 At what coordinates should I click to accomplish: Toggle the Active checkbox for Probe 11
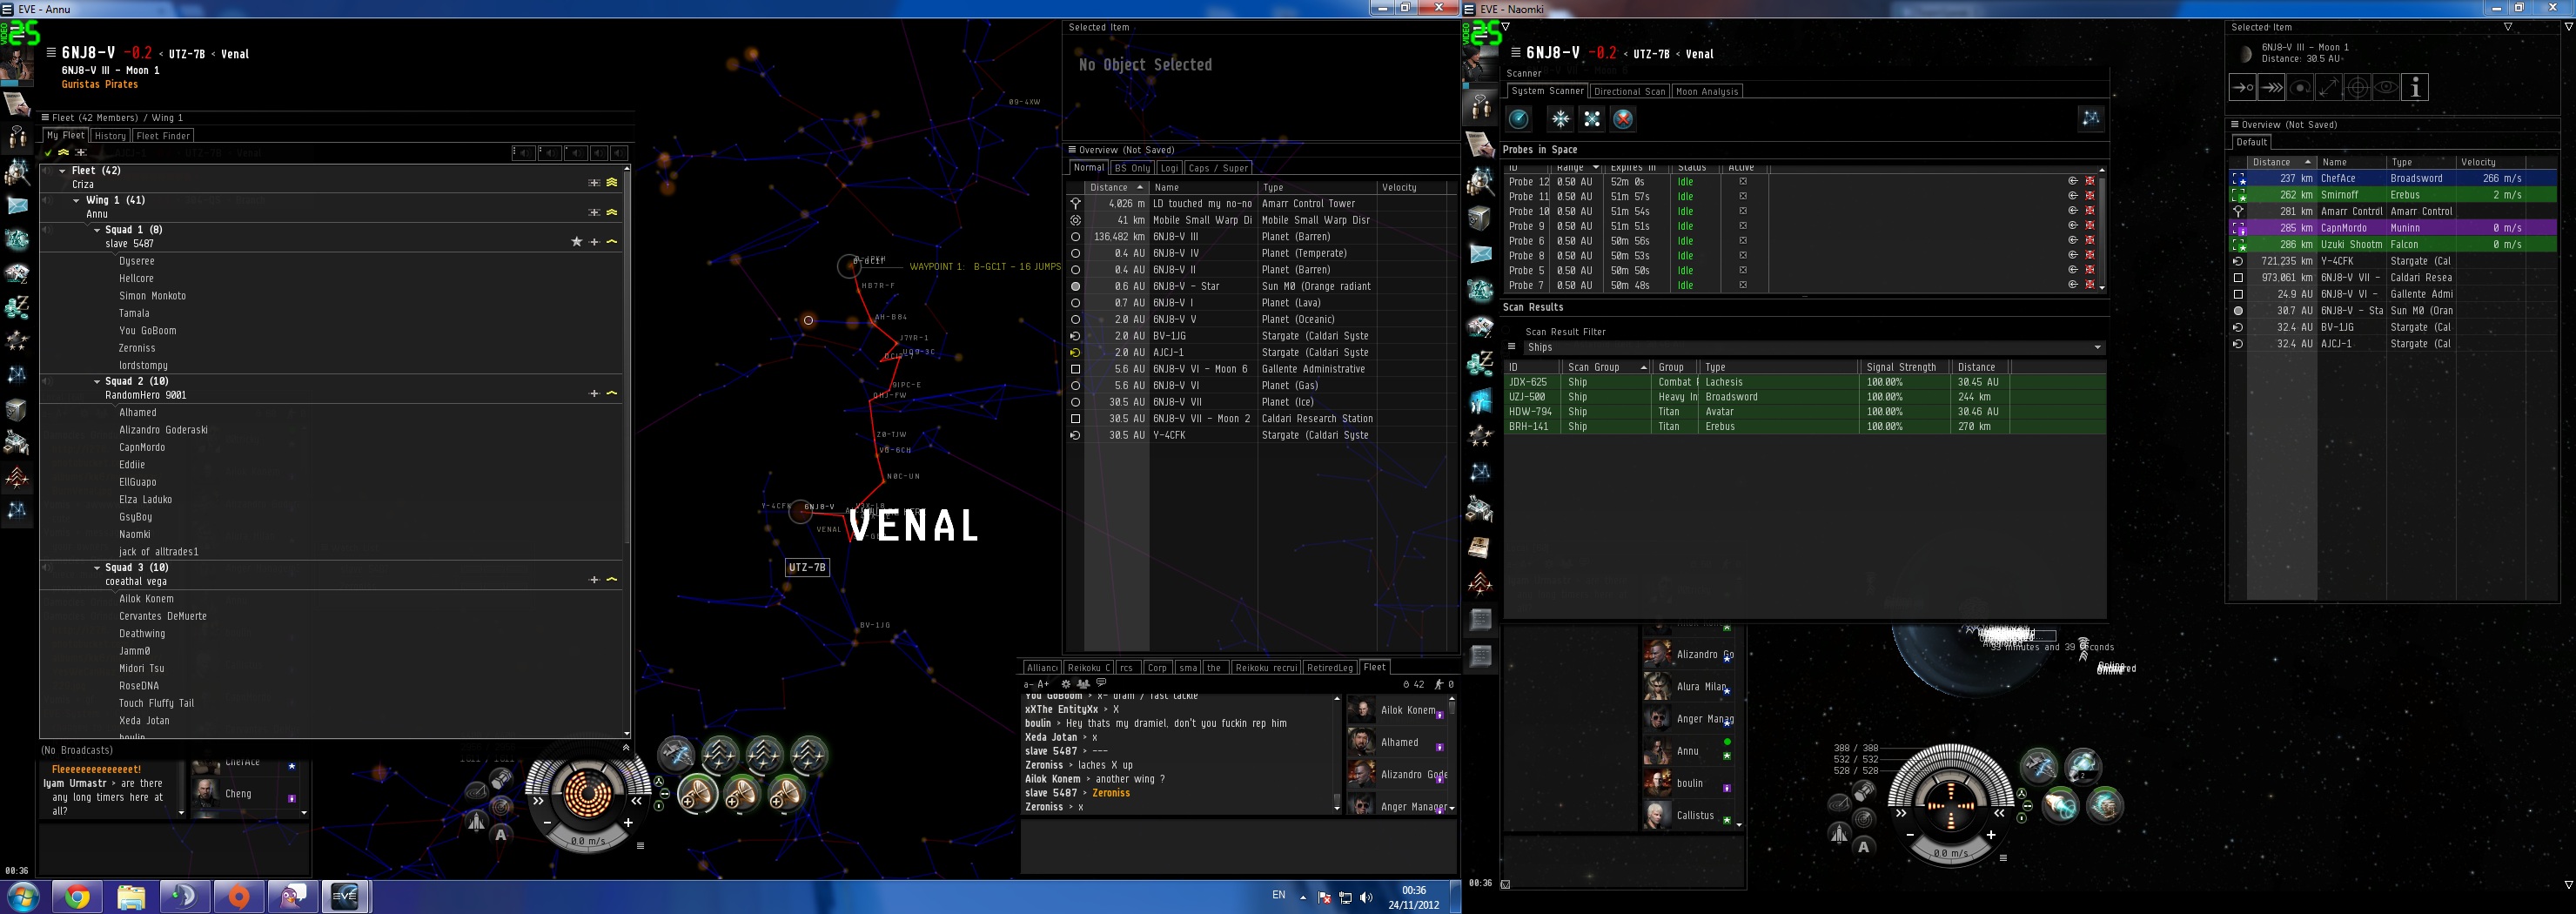coord(1743,197)
